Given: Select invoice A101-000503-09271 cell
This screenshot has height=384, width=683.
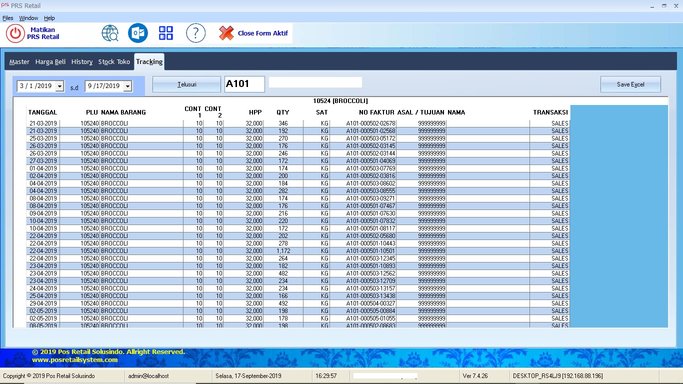Looking at the screenshot, I should (x=371, y=199).
